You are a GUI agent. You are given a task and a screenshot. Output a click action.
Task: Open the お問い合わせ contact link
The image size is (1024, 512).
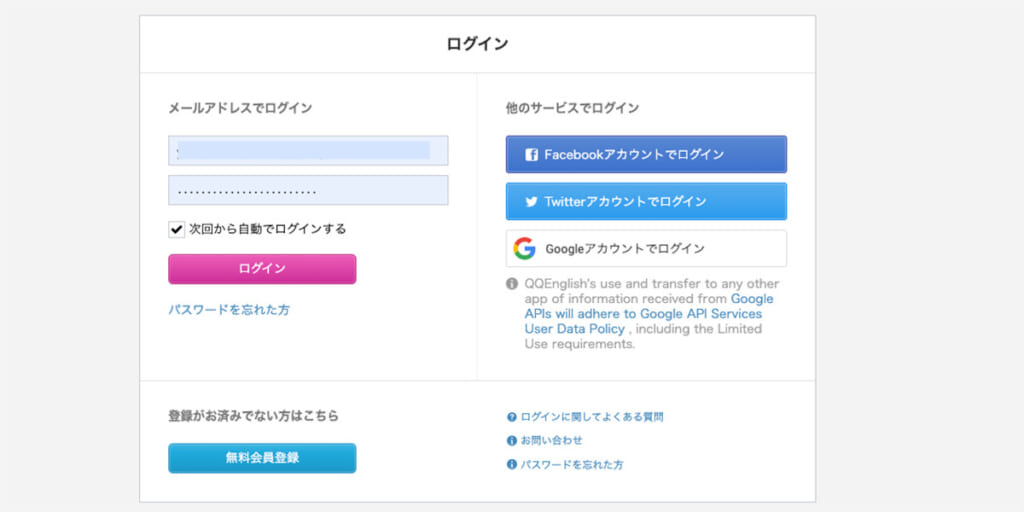551,441
